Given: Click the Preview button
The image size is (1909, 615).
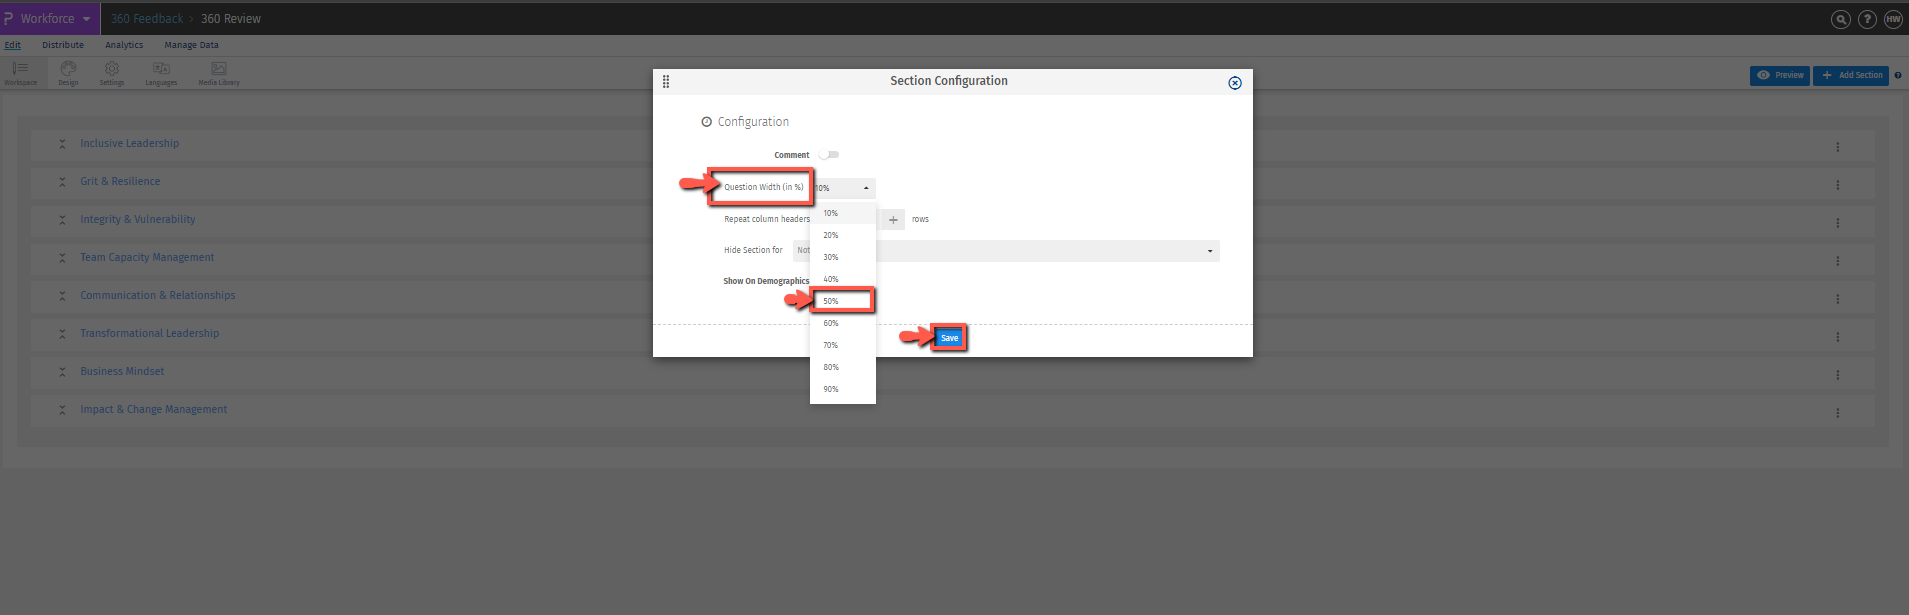Looking at the screenshot, I should (1780, 75).
